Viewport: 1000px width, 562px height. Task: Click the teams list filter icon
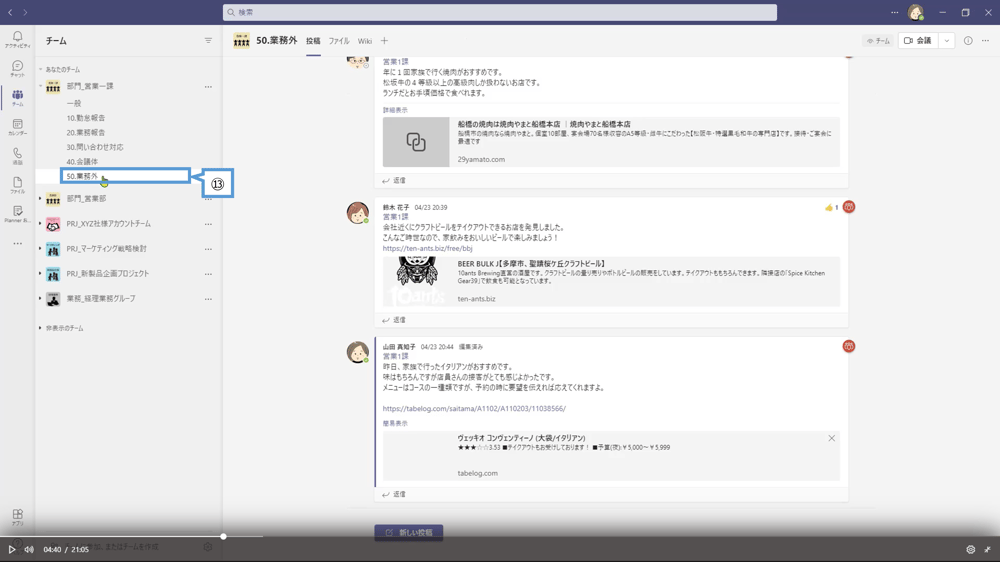pos(208,41)
